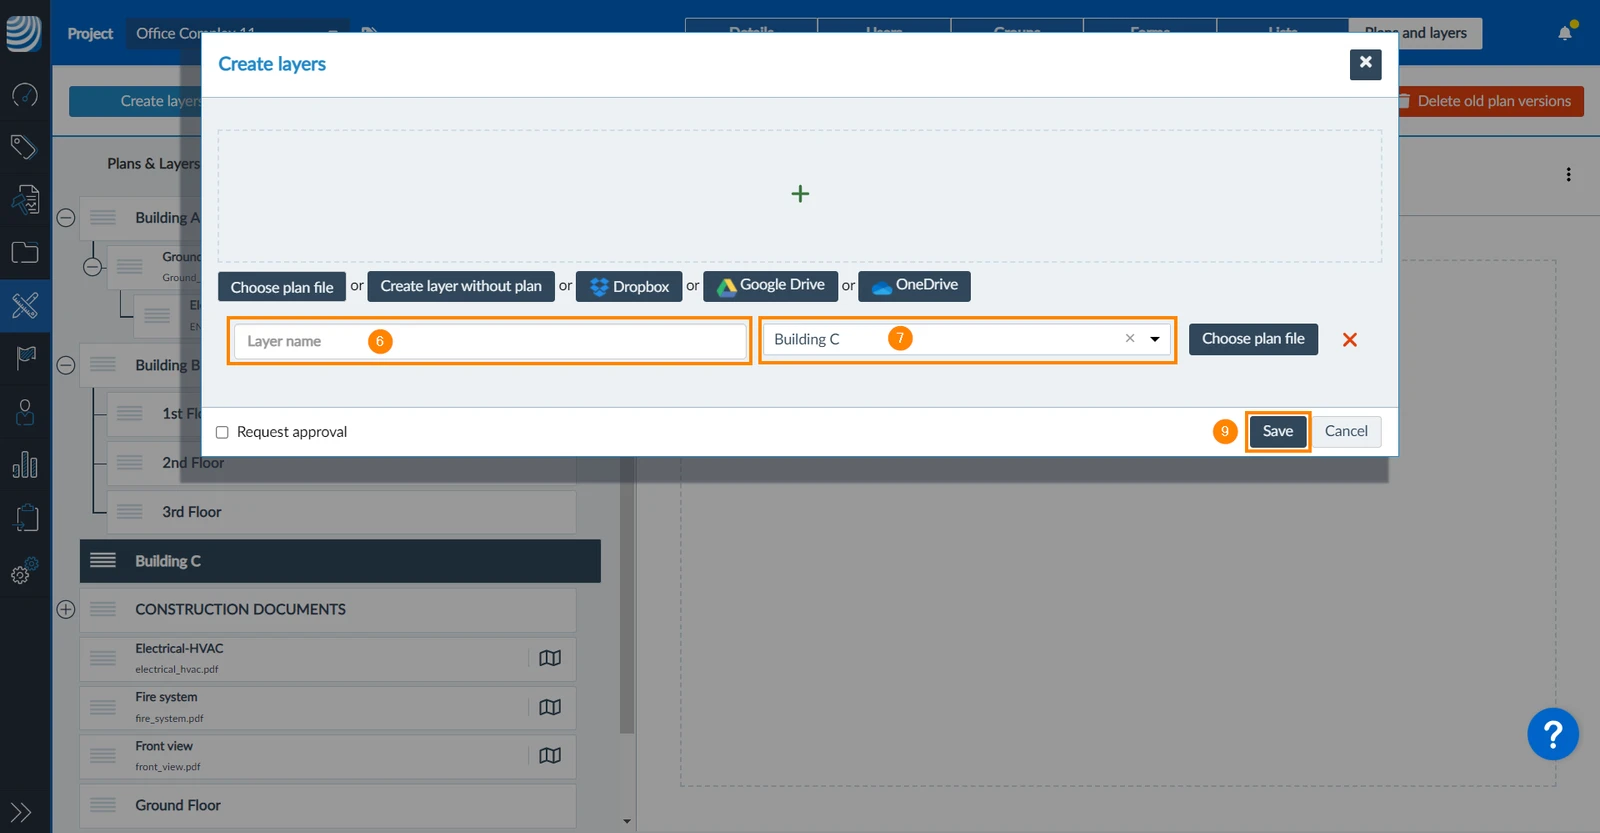Click Create layer without plan button
This screenshot has height=833, width=1600.
click(461, 286)
